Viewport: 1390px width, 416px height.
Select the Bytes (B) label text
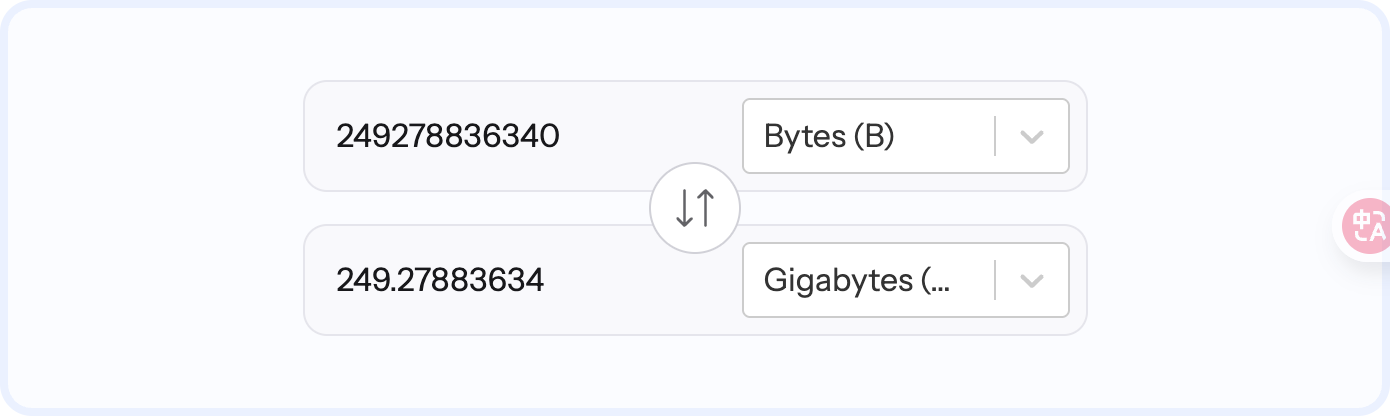pos(829,136)
